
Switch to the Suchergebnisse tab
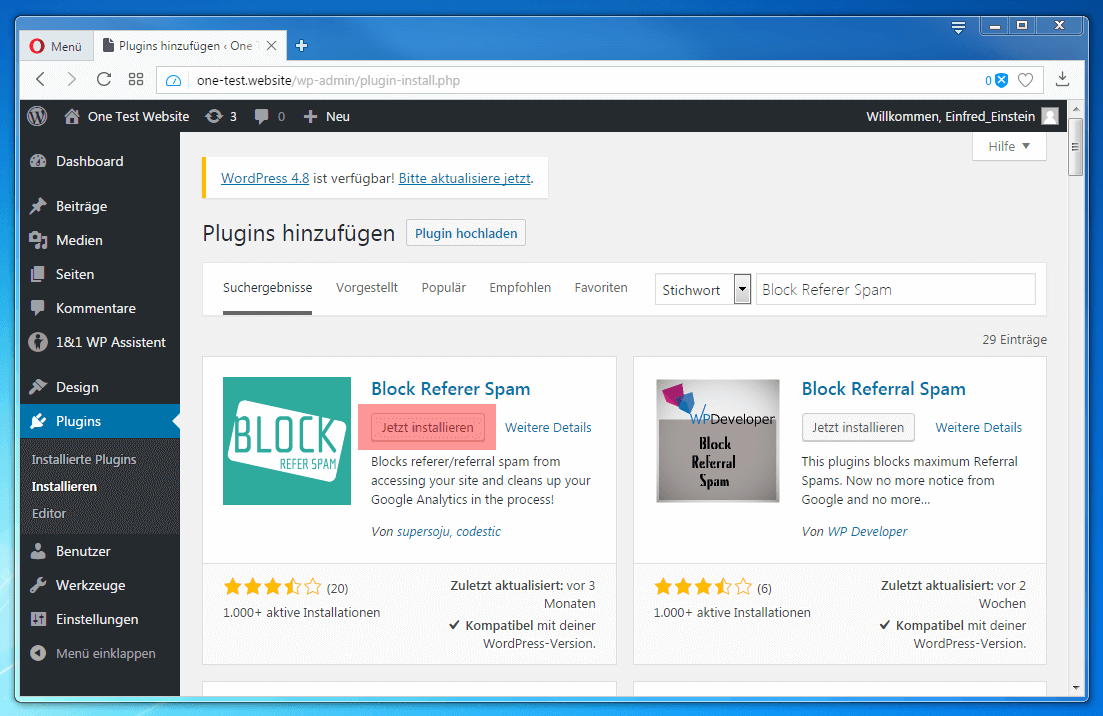click(x=267, y=288)
